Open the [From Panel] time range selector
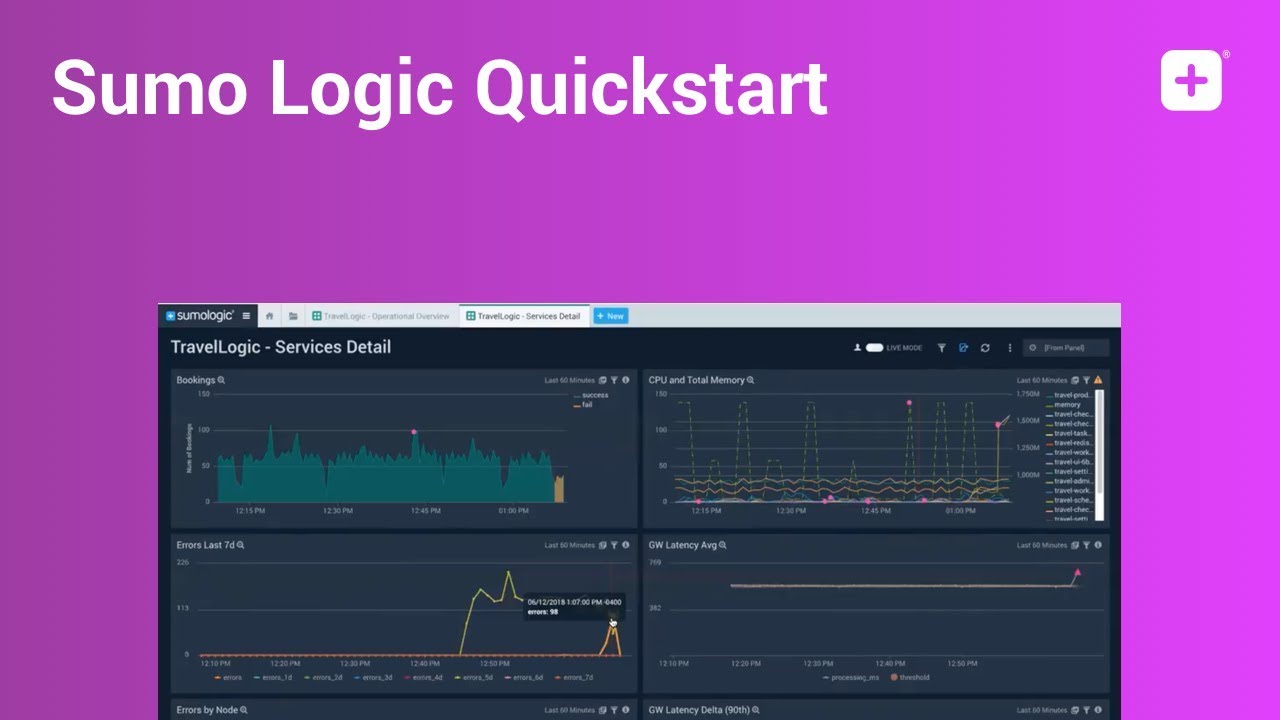The image size is (1280, 720). 1066,348
